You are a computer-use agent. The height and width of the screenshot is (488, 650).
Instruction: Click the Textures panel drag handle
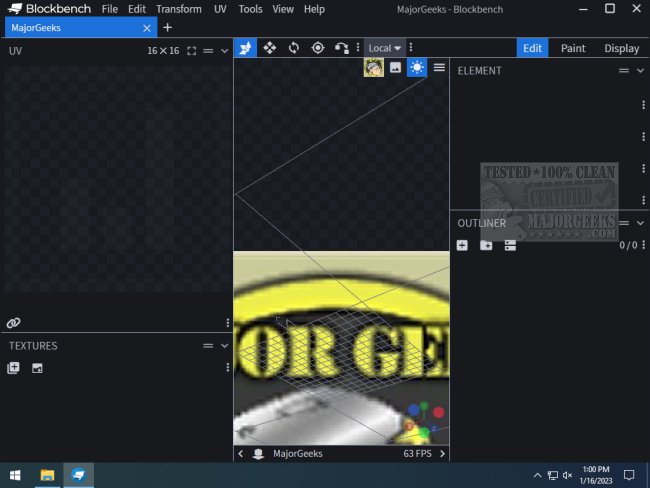208,346
